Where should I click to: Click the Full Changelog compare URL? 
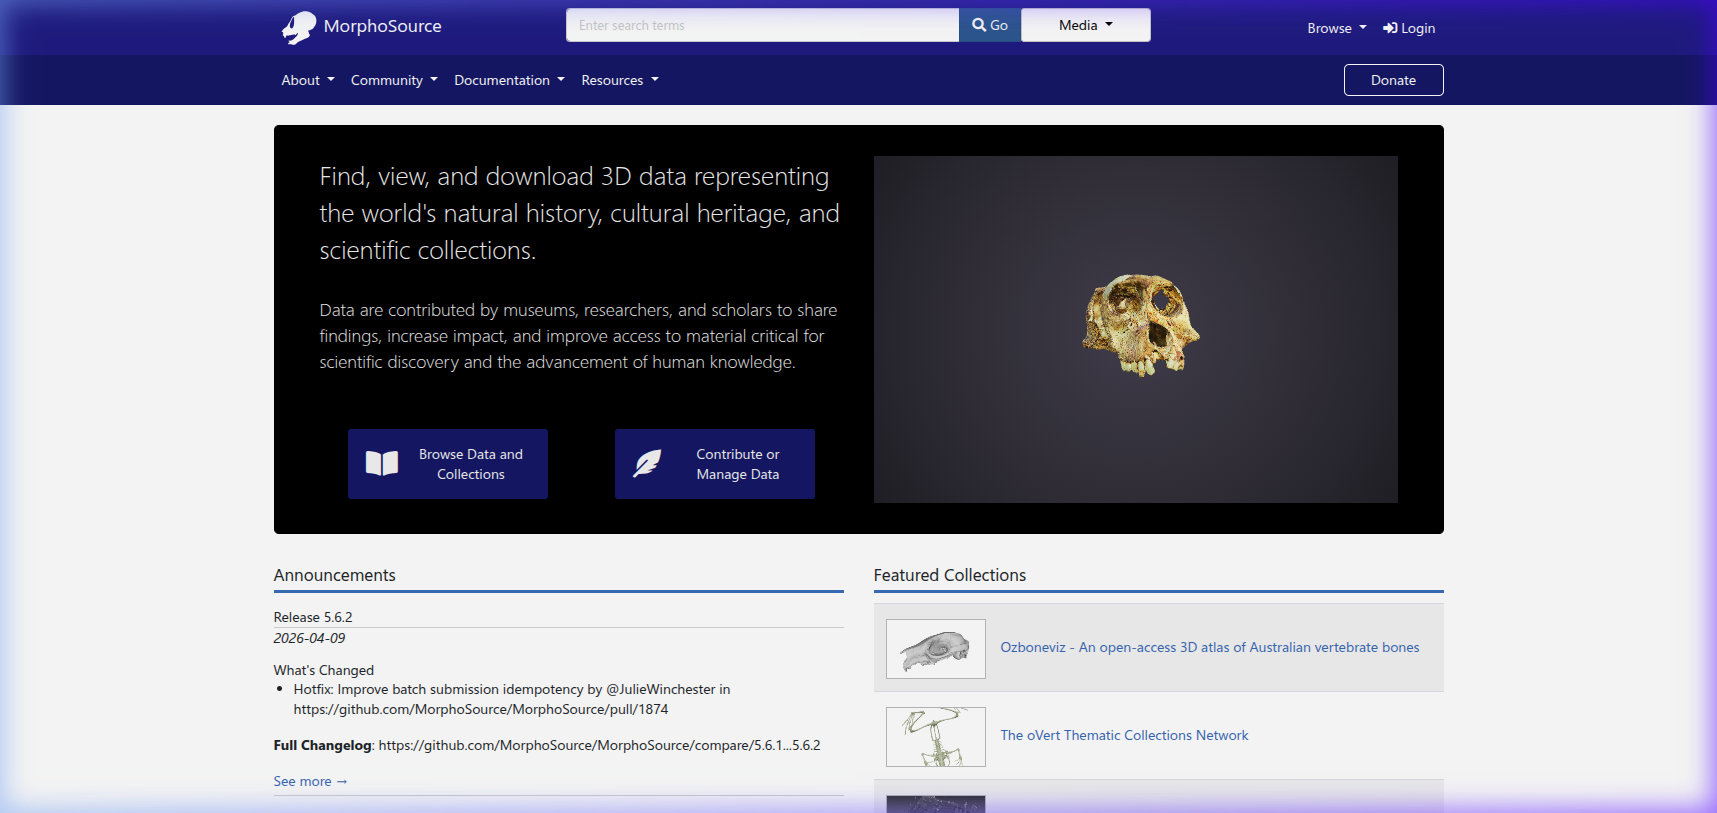tap(599, 745)
